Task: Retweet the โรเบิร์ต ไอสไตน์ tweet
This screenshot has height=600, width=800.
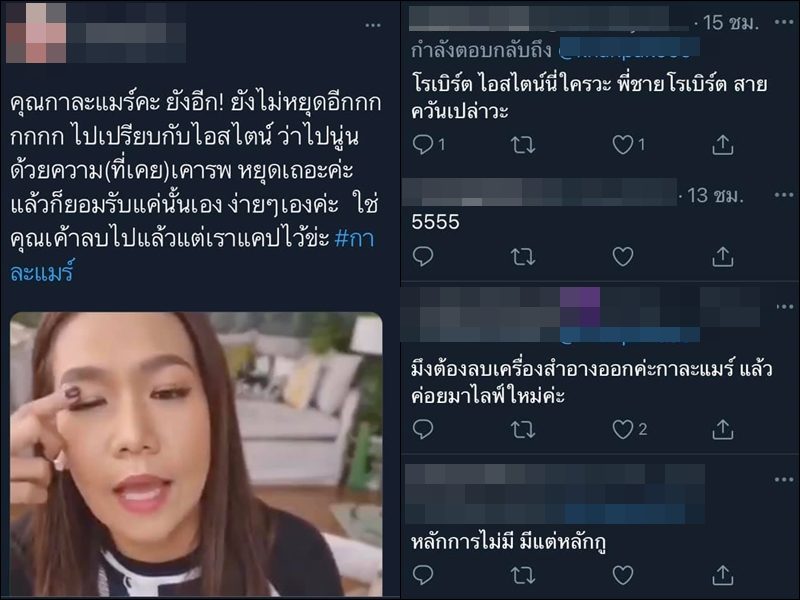Action: [523, 145]
